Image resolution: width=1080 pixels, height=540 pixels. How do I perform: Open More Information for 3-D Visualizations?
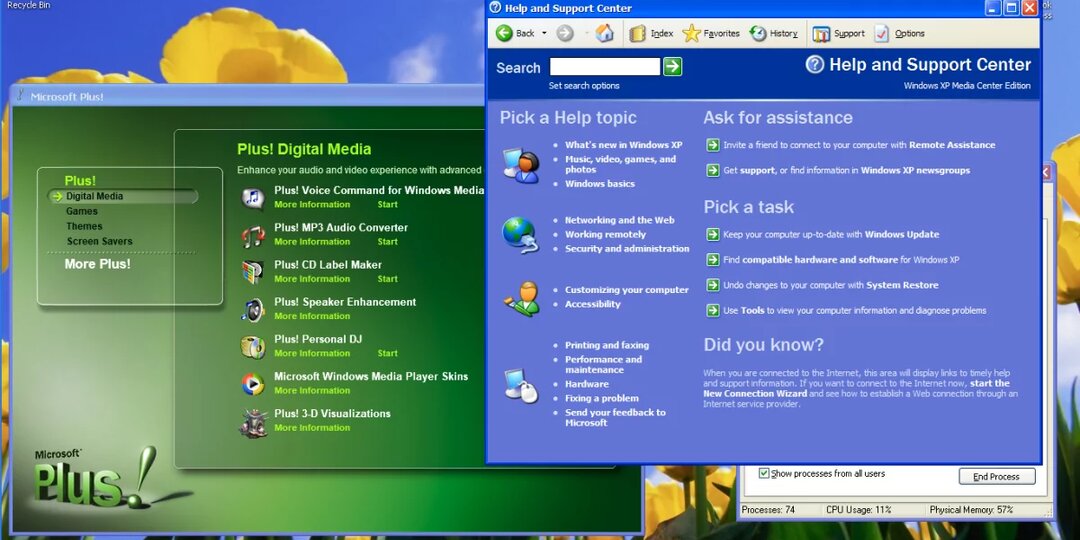(x=312, y=428)
